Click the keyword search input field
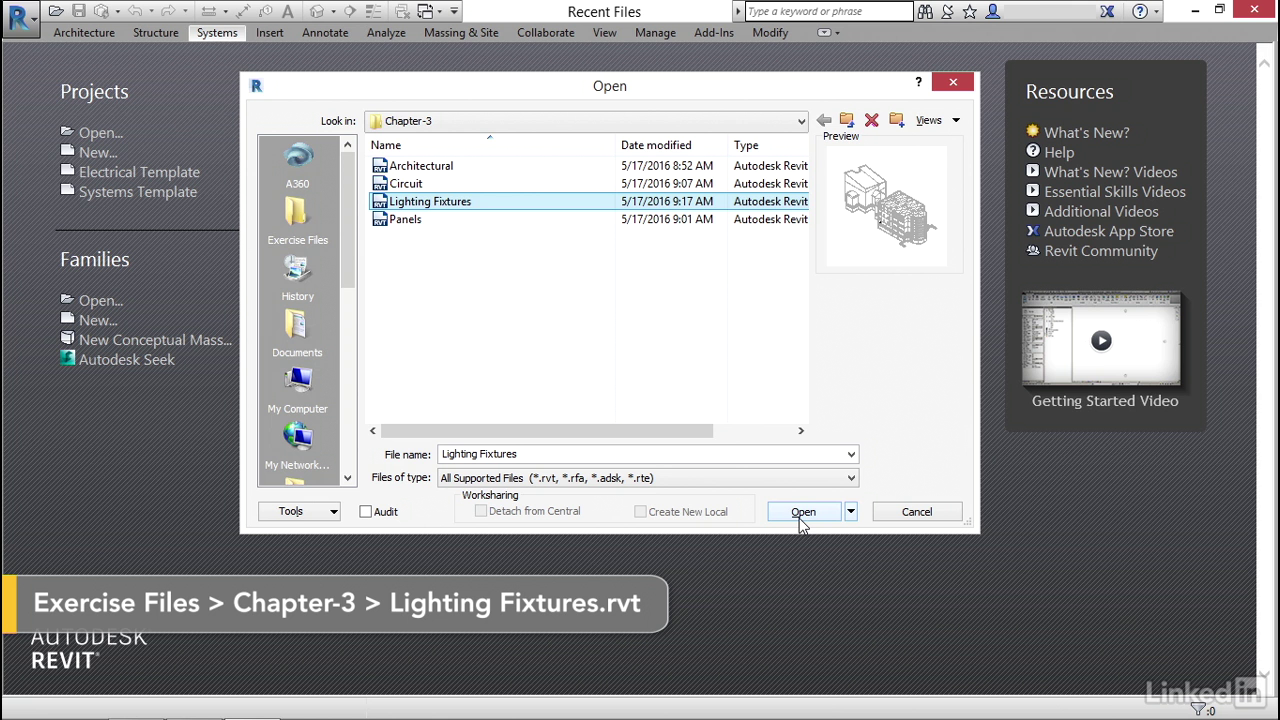 829,12
